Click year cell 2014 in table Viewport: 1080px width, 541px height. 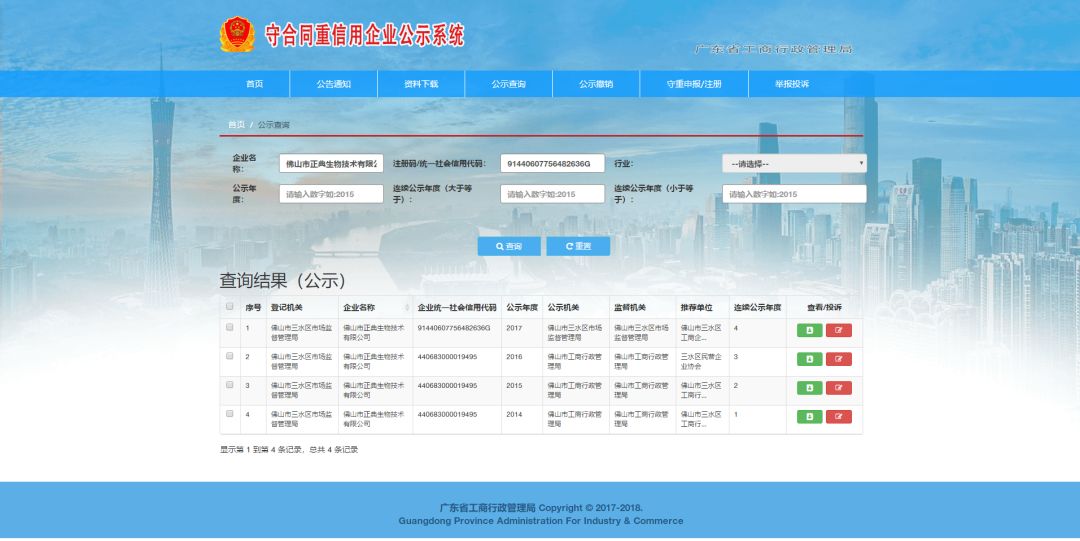coord(515,415)
